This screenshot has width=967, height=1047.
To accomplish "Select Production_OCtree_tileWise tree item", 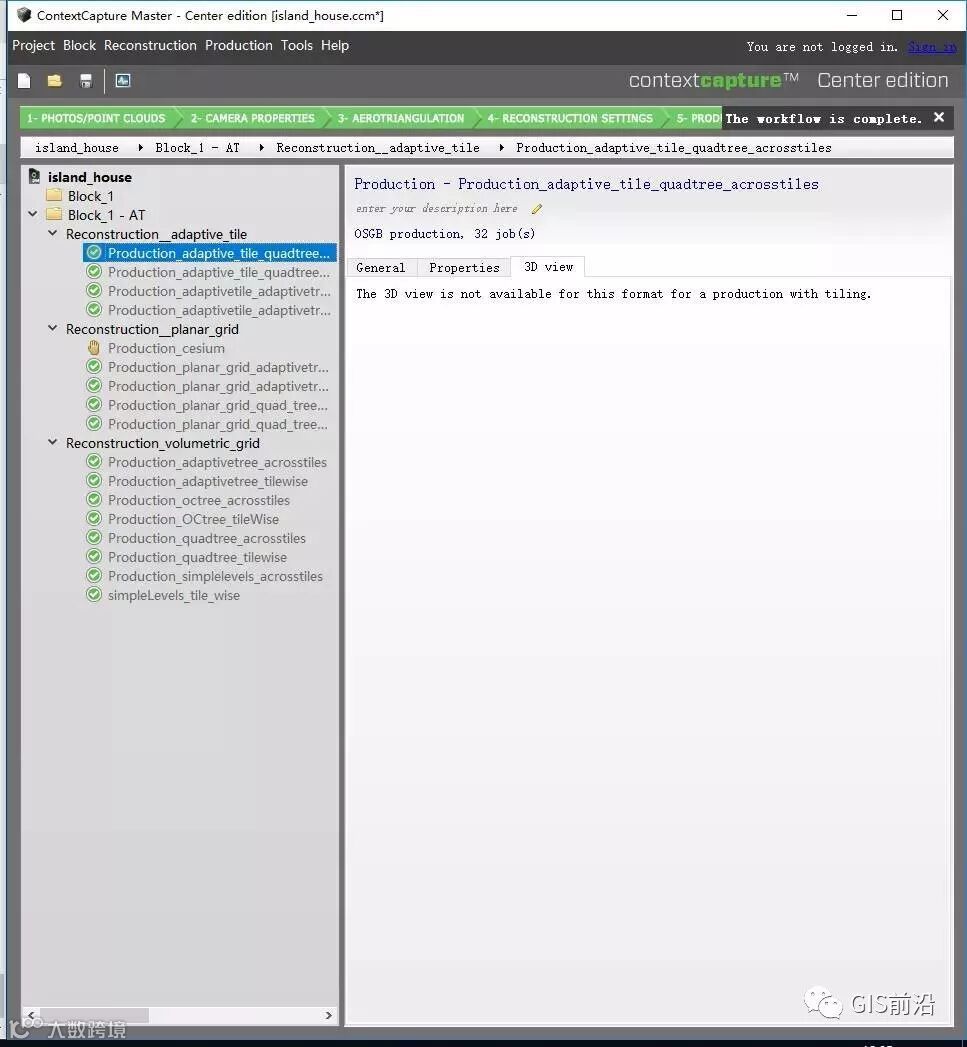I will (194, 519).
